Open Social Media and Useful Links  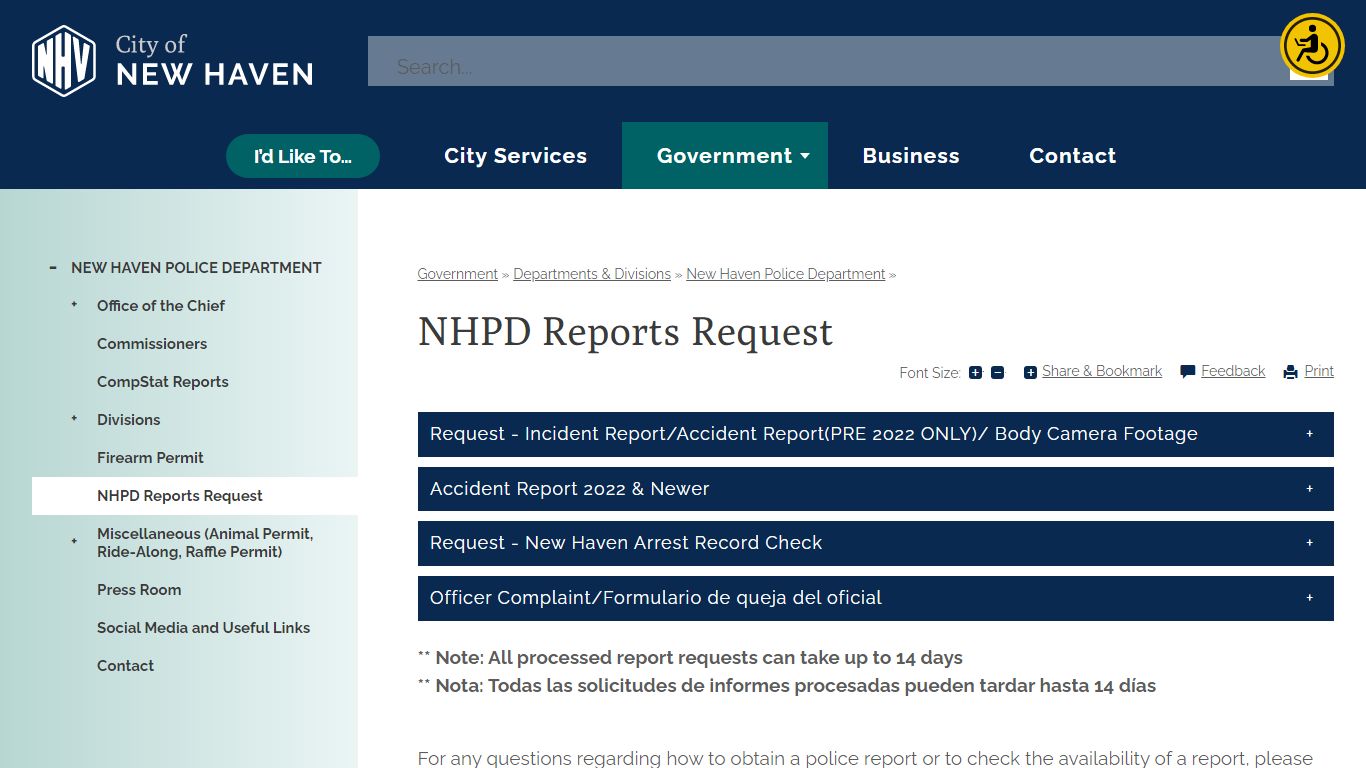click(203, 628)
